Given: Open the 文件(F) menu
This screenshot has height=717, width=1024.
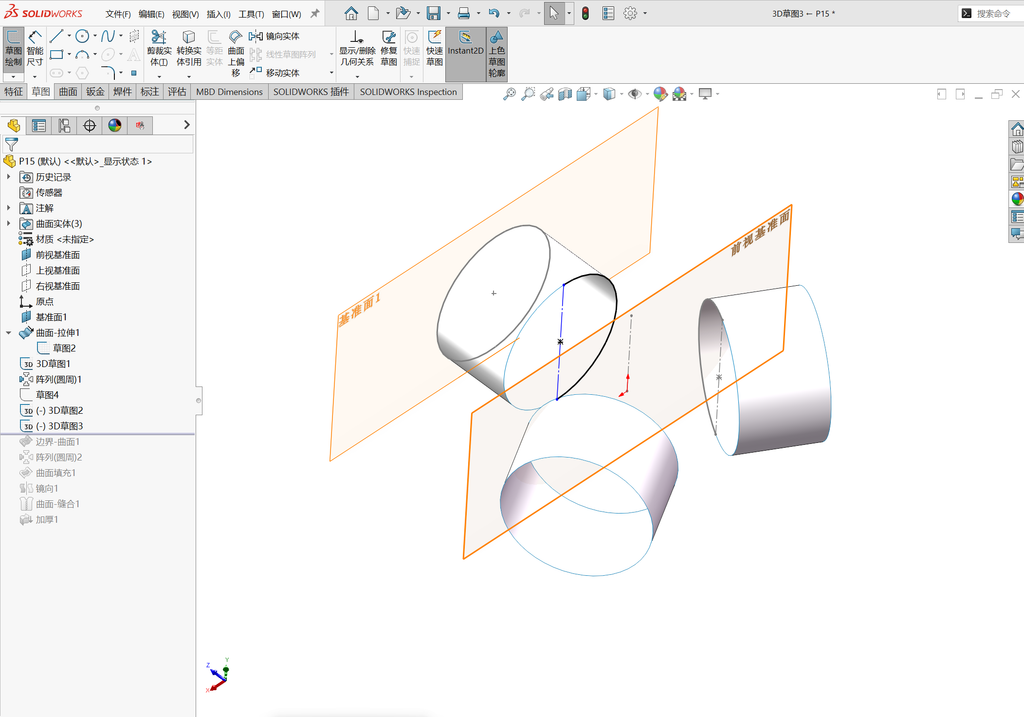Looking at the screenshot, I should point(118,14).
